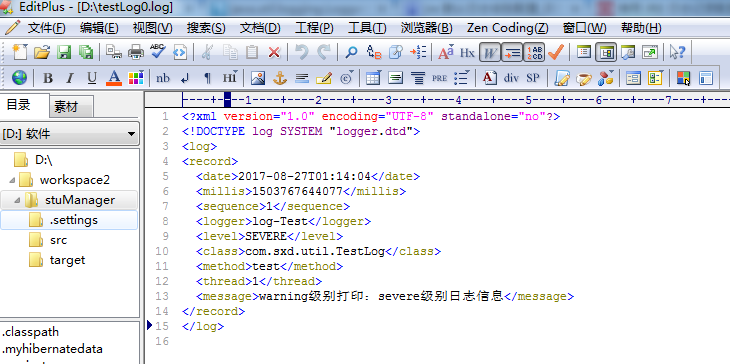The width and height of the screenshot is (730, 364).
Task: Insert SP span tag
Action: (533, 78)
